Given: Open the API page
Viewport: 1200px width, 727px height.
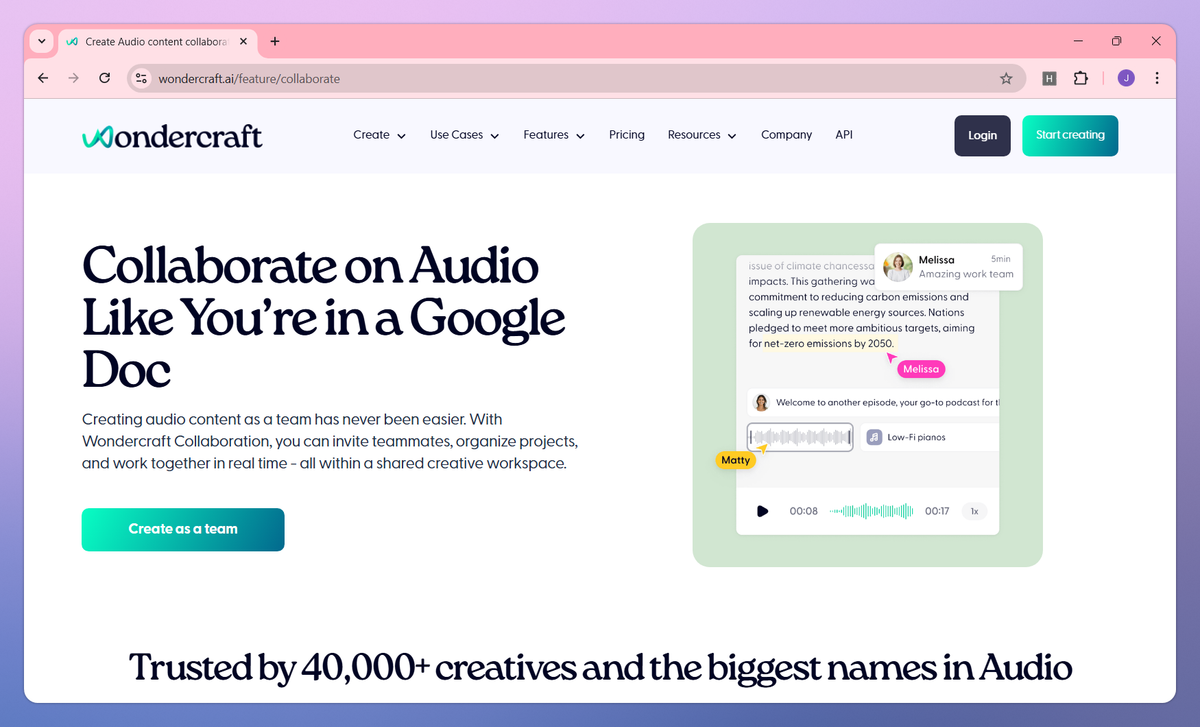Looking at the screenshot, I should pyautogui.click(x=844, y=135).
